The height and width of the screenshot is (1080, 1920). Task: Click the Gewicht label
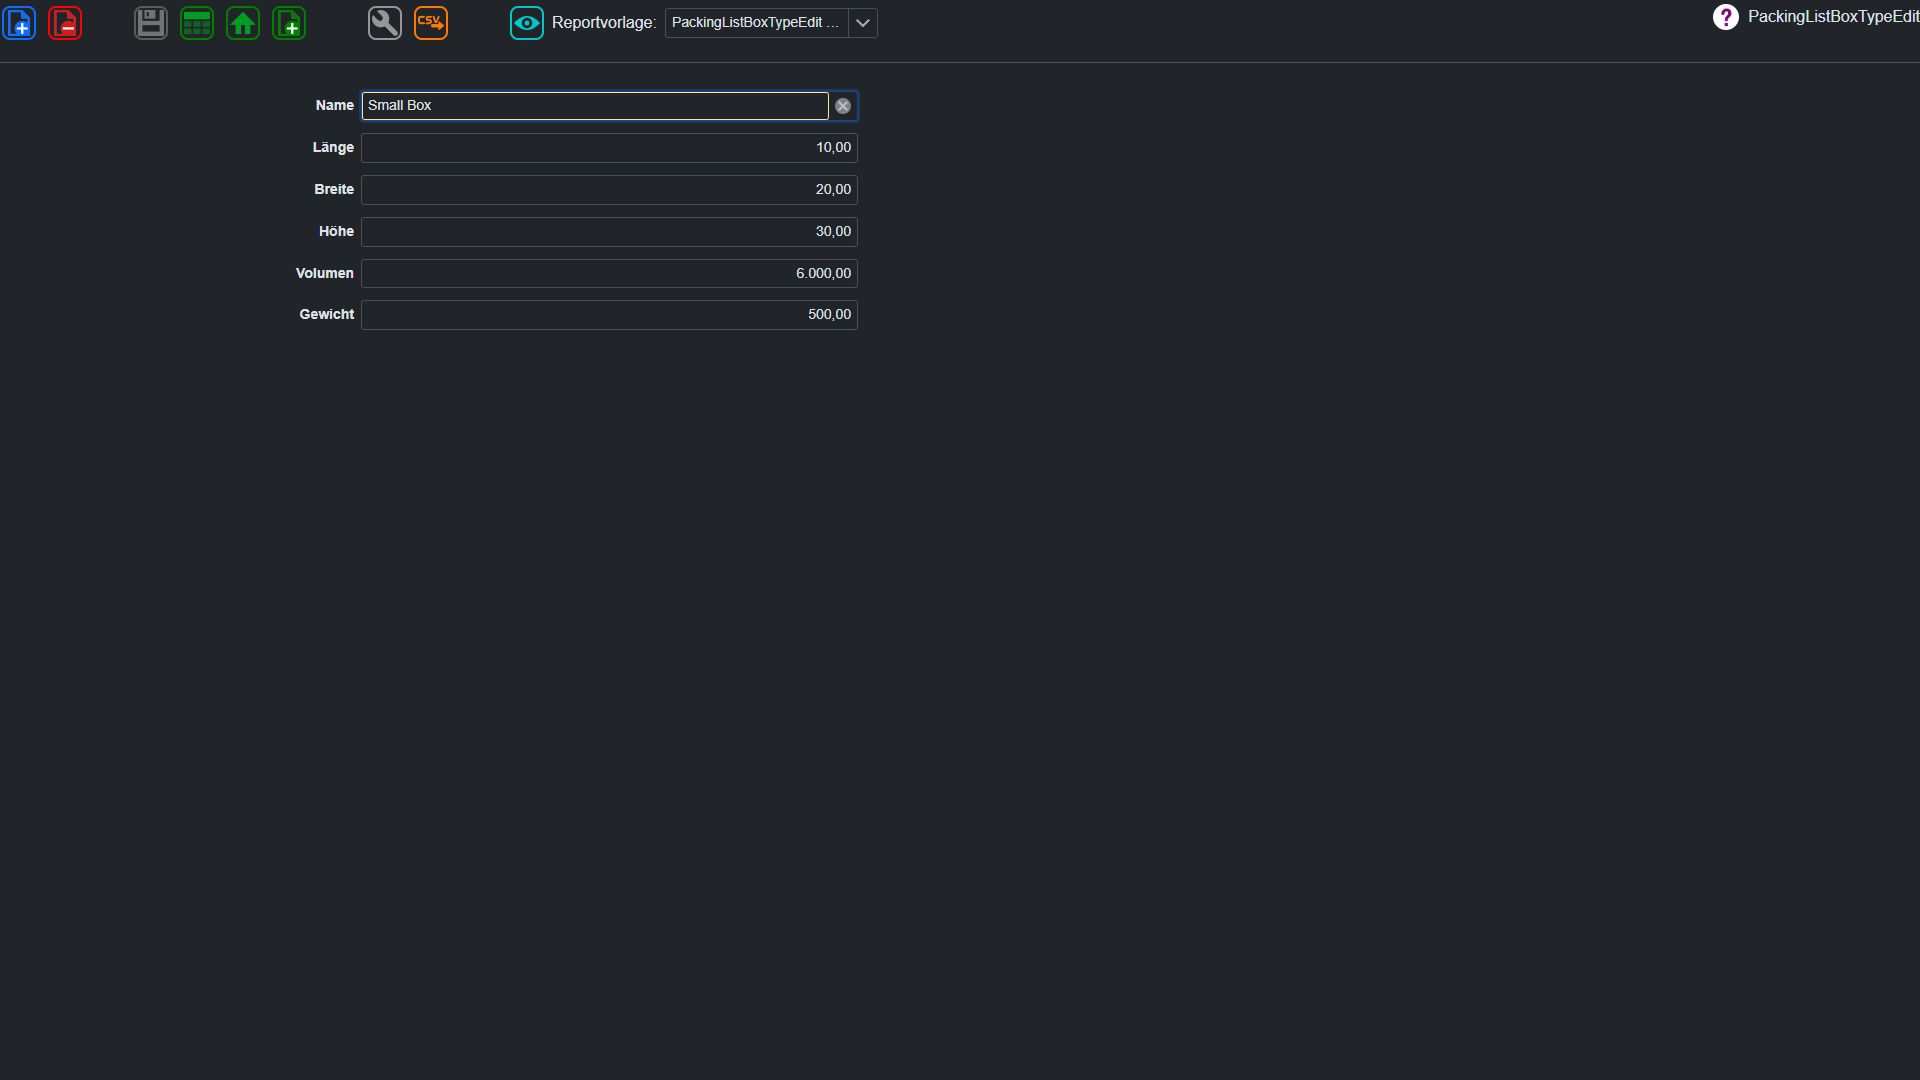pyautogui.click(x=327, y=315)
